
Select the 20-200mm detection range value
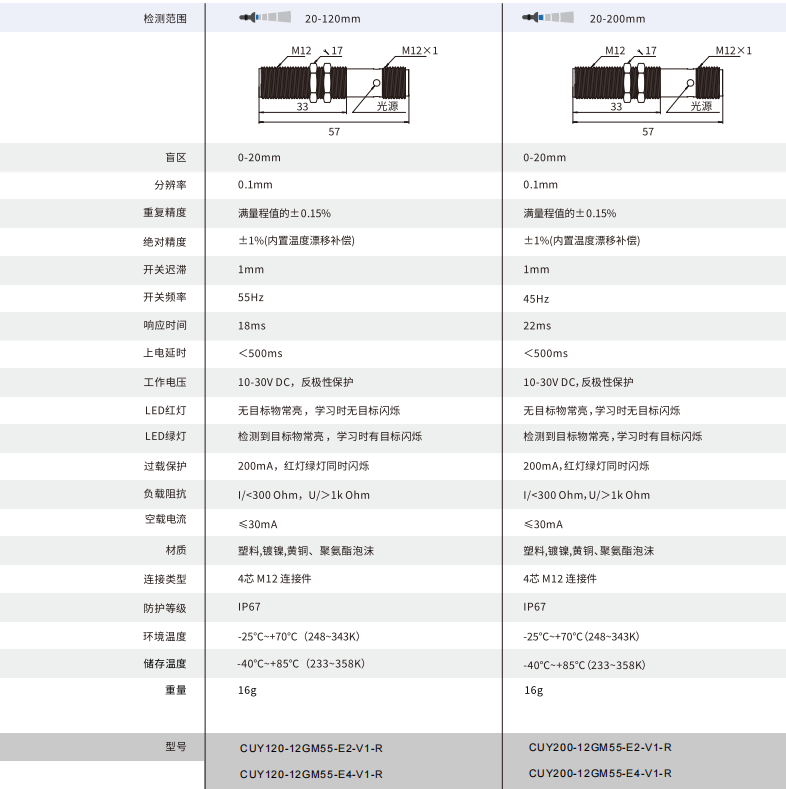[x=617, y=19]
